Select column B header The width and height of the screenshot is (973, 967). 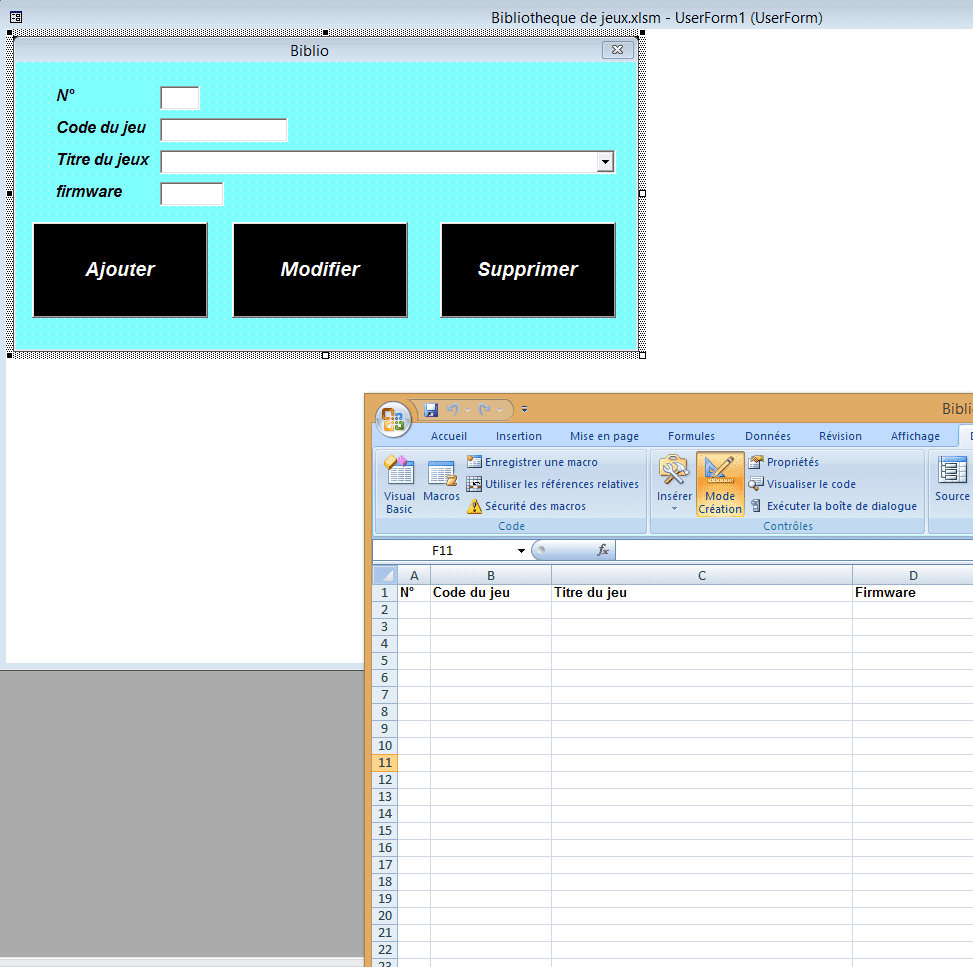[491, 575]
